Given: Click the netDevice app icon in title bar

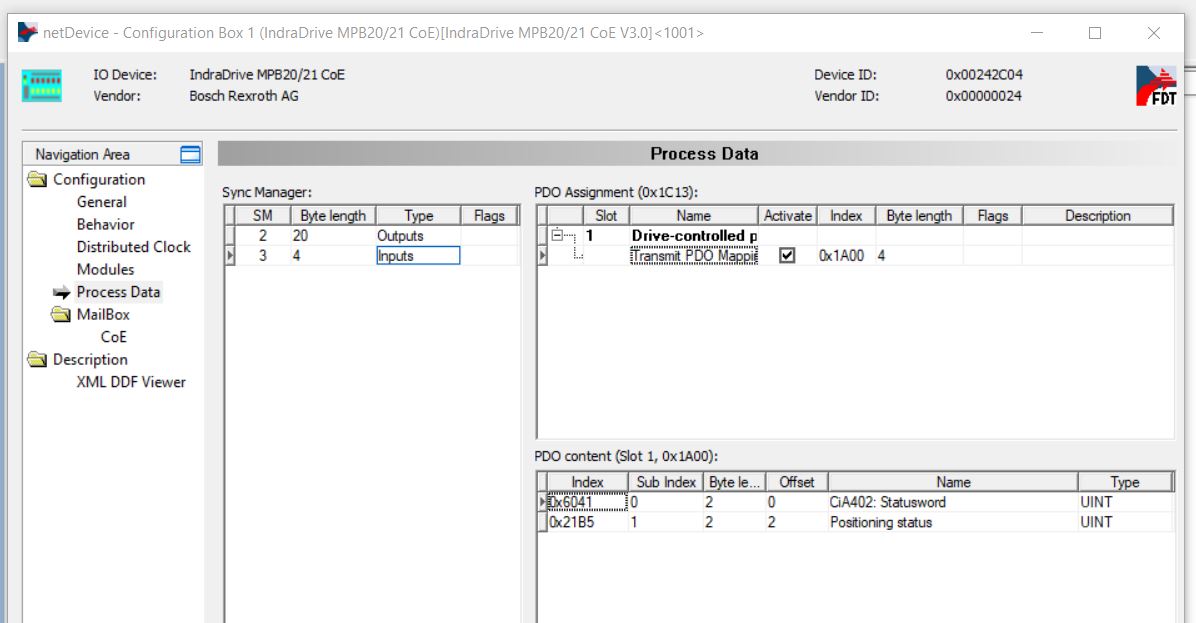Looking at the screenshot, I should coord(27,33).
